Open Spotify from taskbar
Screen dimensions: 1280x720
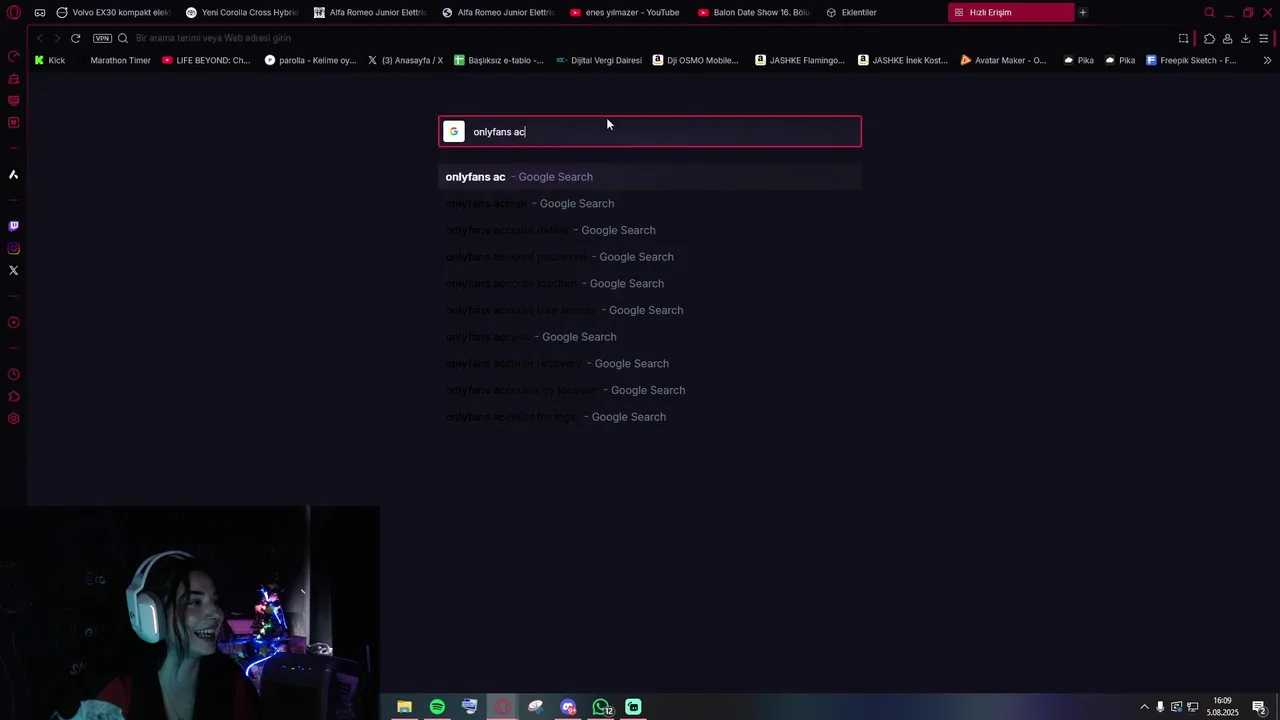(437, 707)
